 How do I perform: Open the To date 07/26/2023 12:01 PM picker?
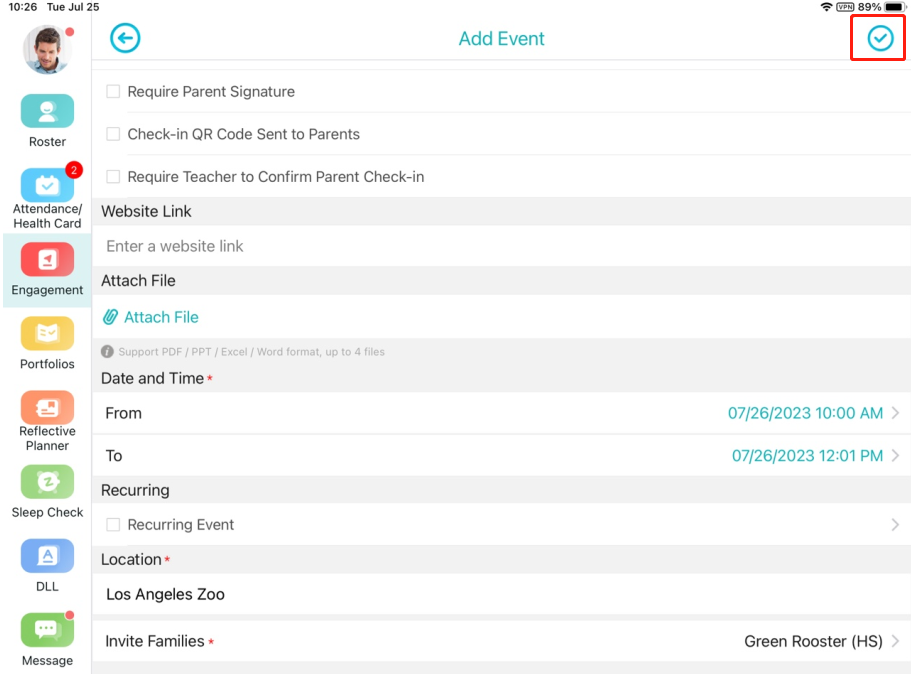tap(501, 456)
